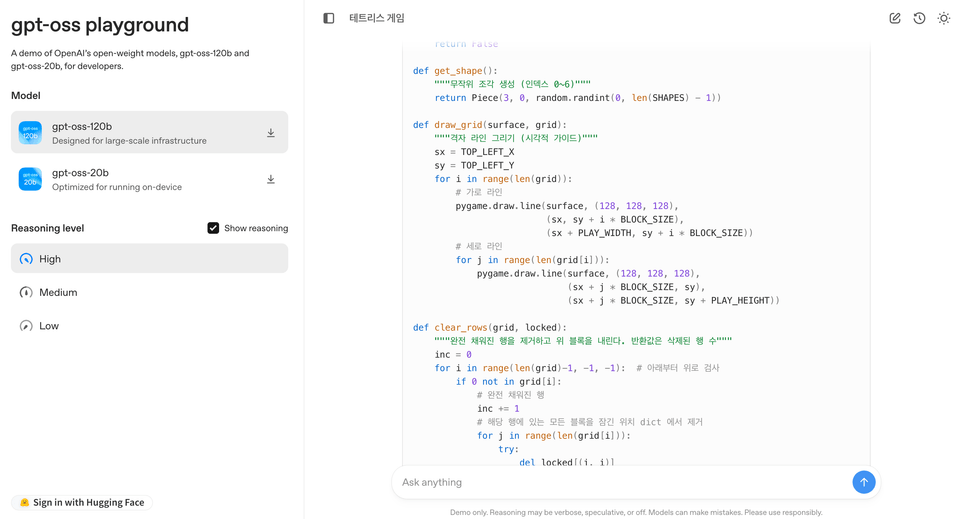
Task: Click the High reasoning gauge icon
Action: click(x=26, y=259)
